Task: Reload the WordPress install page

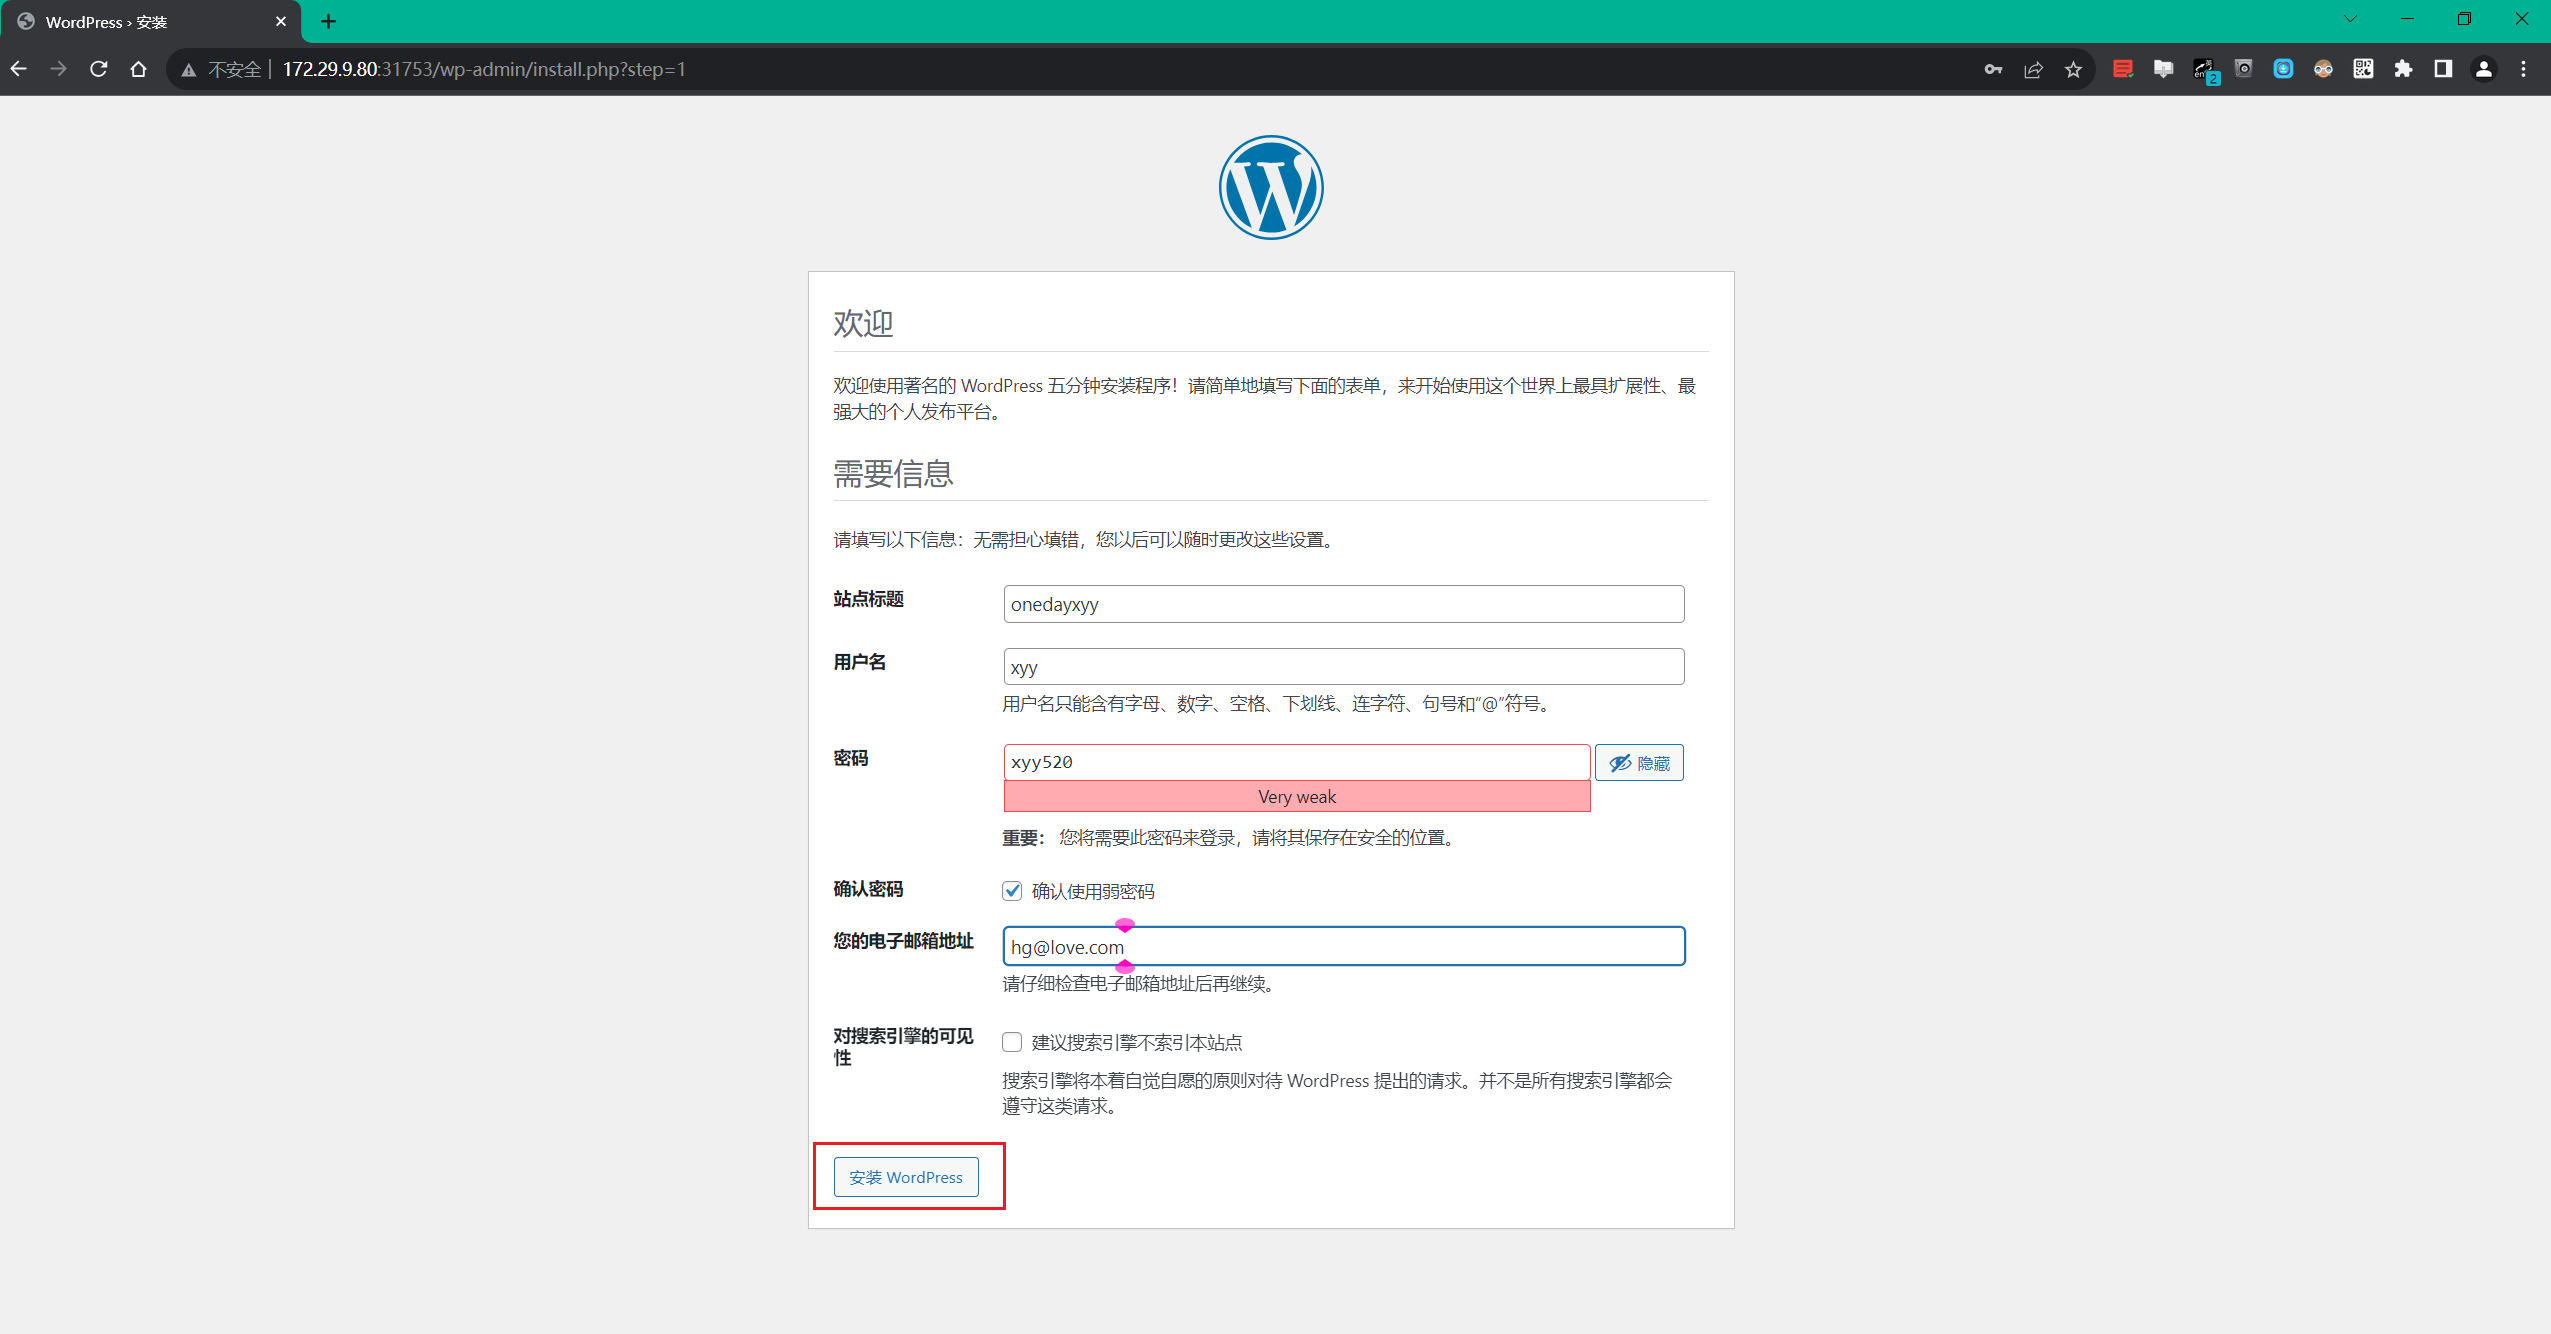Action: click(x=99, y=69)
